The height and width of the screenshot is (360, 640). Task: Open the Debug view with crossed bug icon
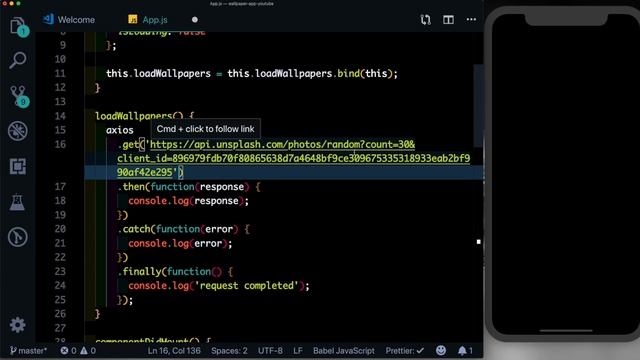pyautogui.click(x=18, y=131)
